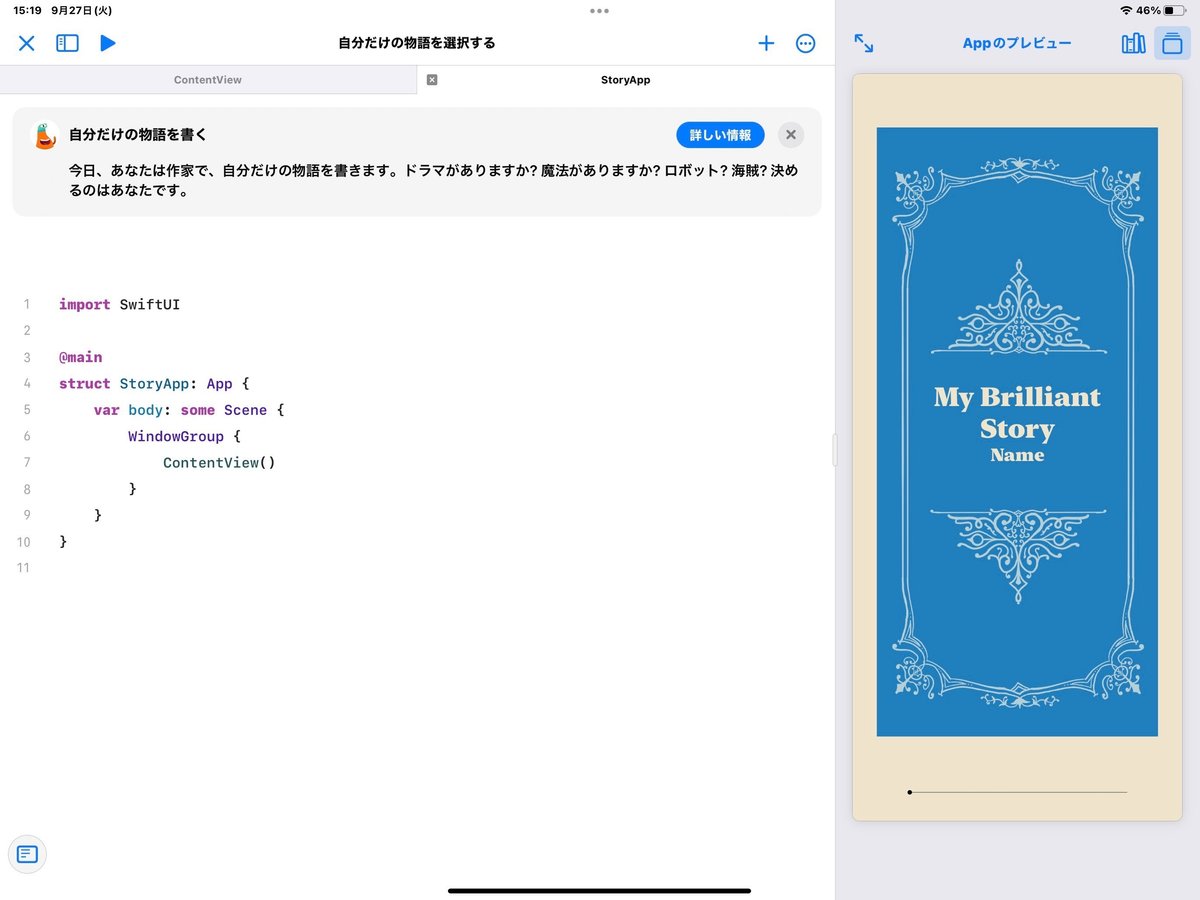Image resolution: width=1200 pixels, height=900 pixels.
Task: Close the StoryApp tab with its X
Action: [x=432, y=80]
